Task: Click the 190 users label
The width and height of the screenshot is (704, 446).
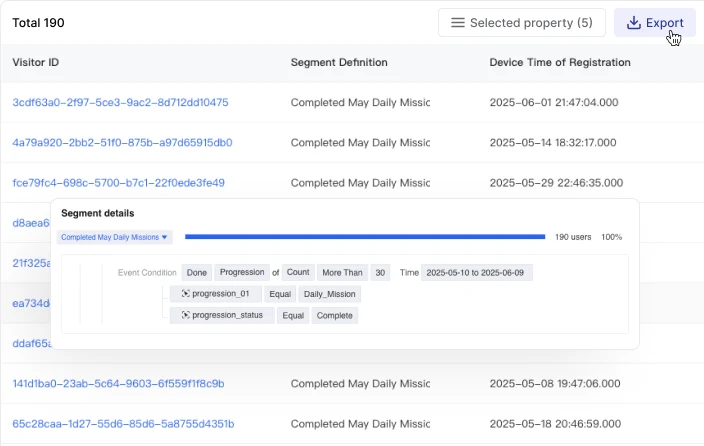Action: pos(573,237)
